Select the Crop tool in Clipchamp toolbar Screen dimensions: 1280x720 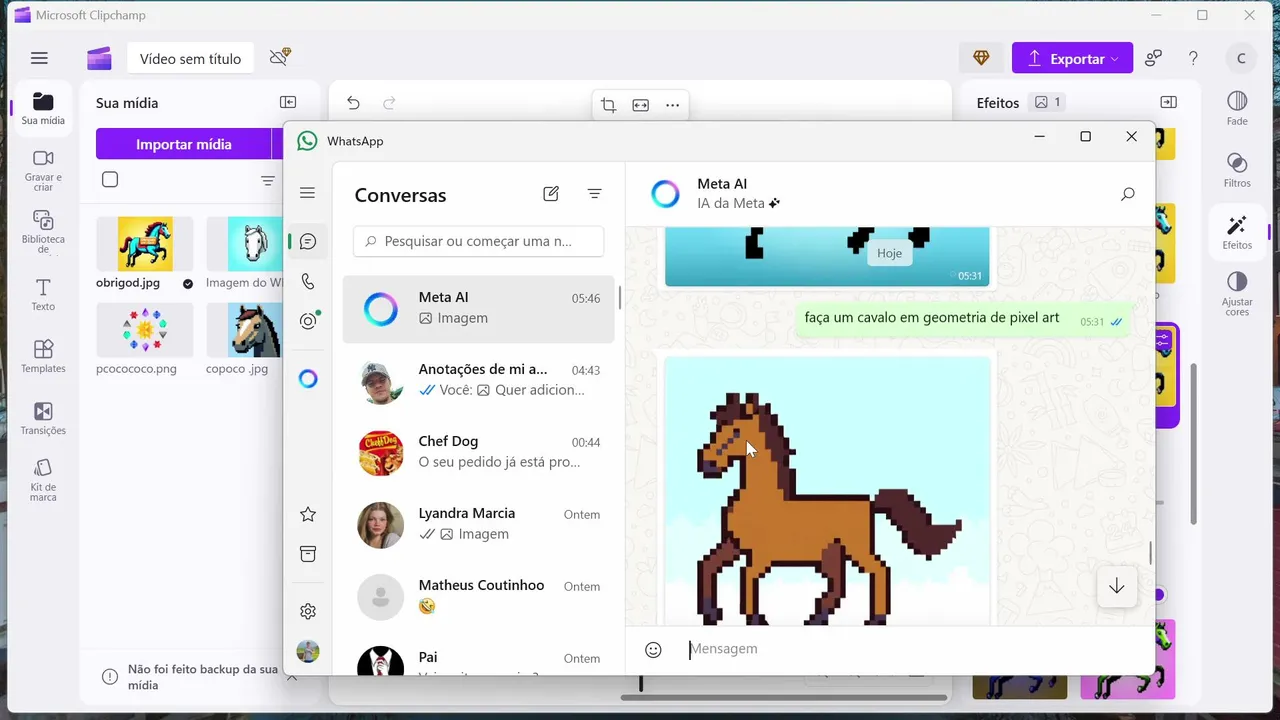(x=608, y=105)
